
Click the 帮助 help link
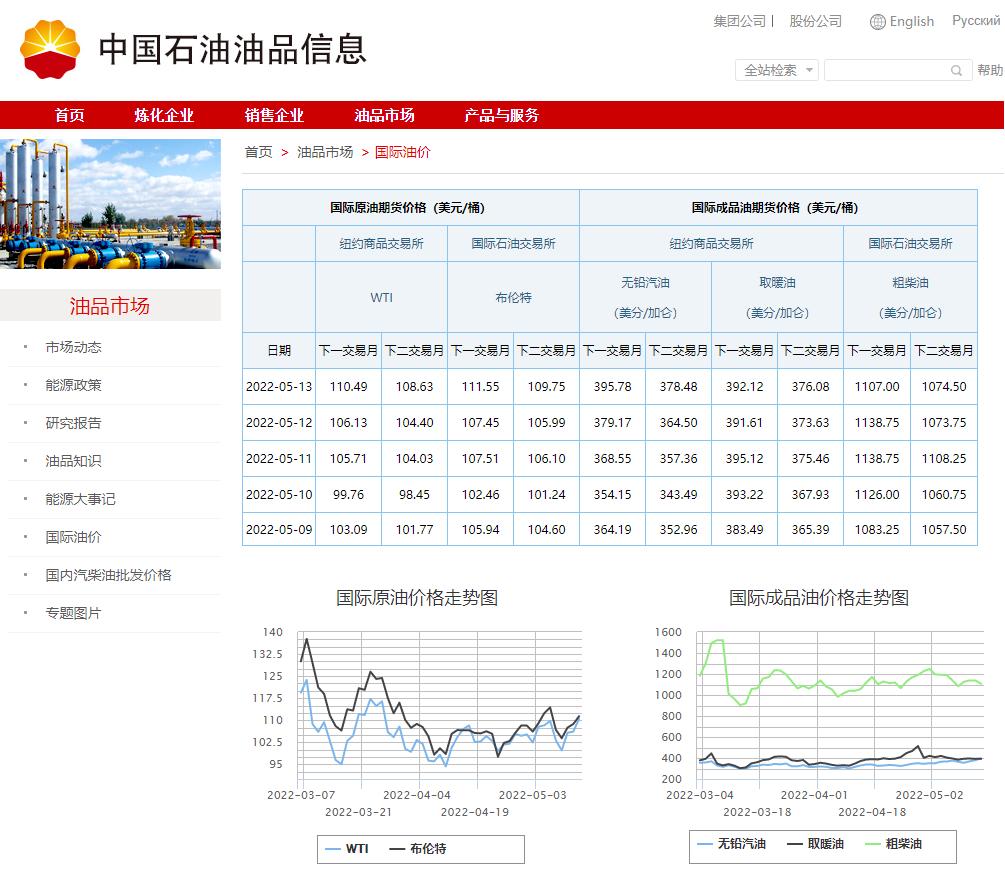pyautogui.click(x=990, y=71)
